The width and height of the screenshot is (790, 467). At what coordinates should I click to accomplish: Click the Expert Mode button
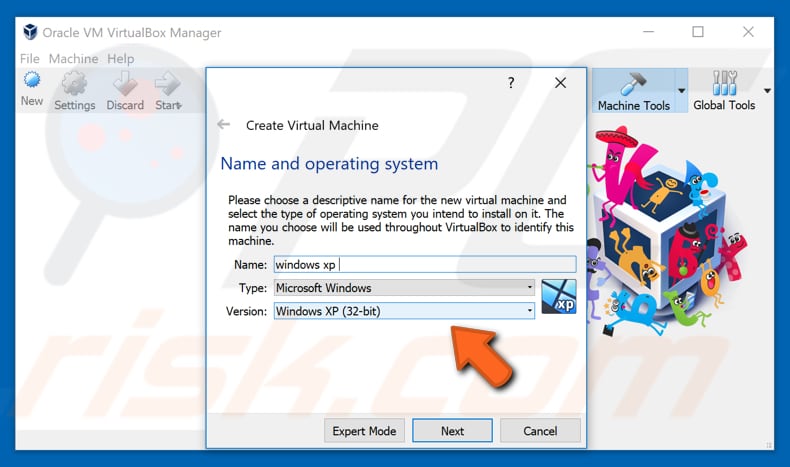click(364, 431)
